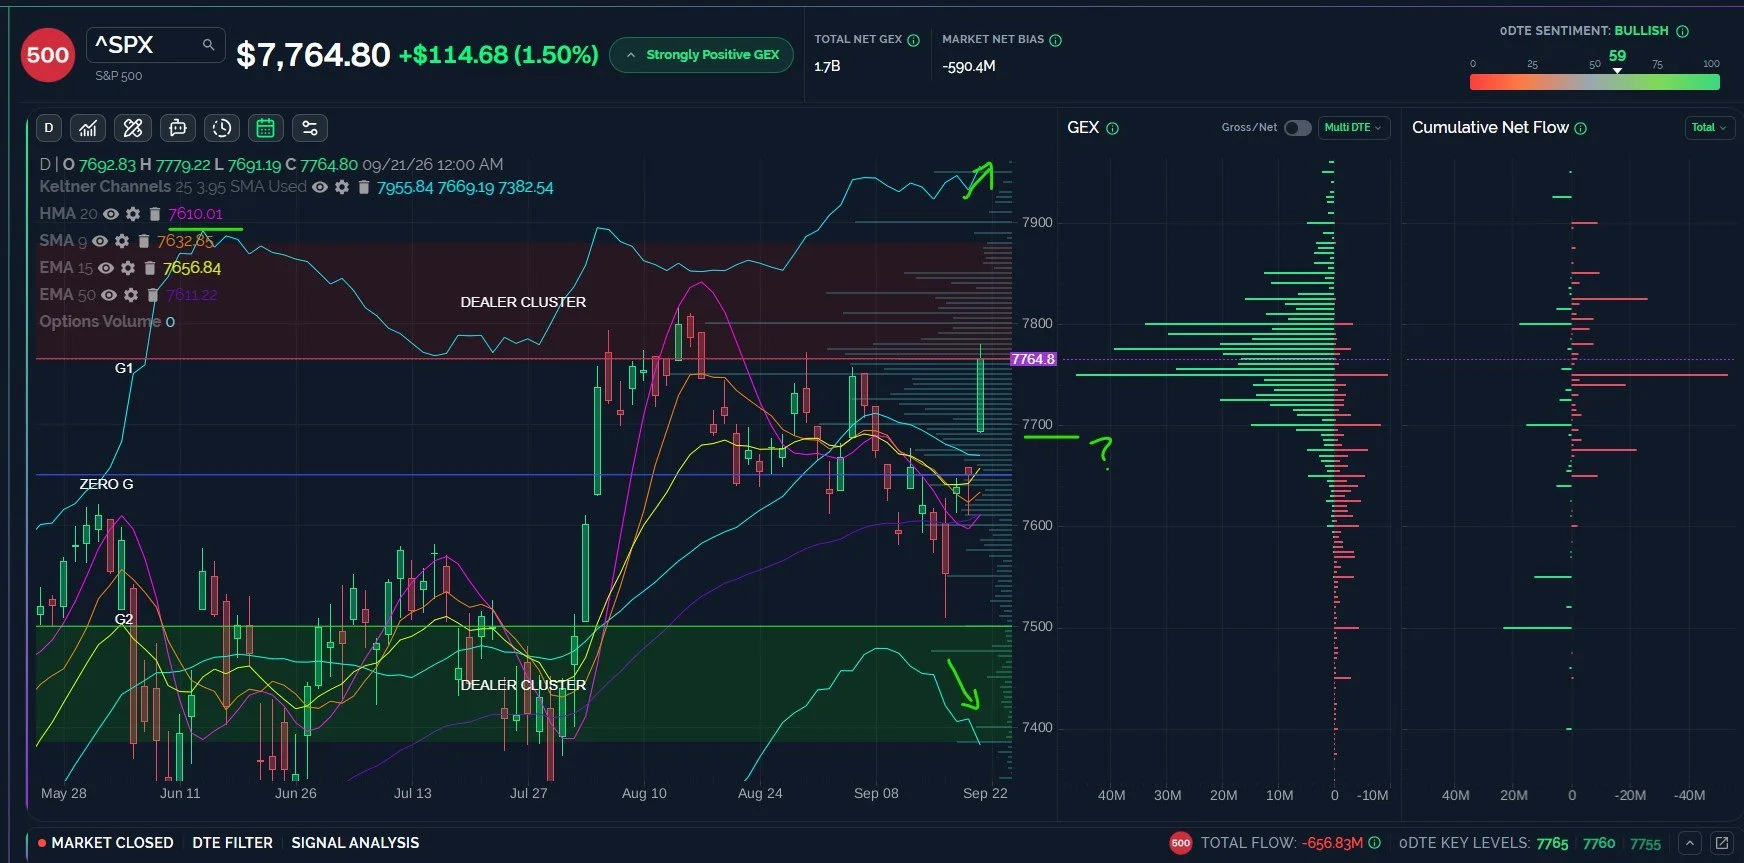Open the history clock tool
Screen dimensions: 1744x863
pyautogui.click(x=222, y=128)
